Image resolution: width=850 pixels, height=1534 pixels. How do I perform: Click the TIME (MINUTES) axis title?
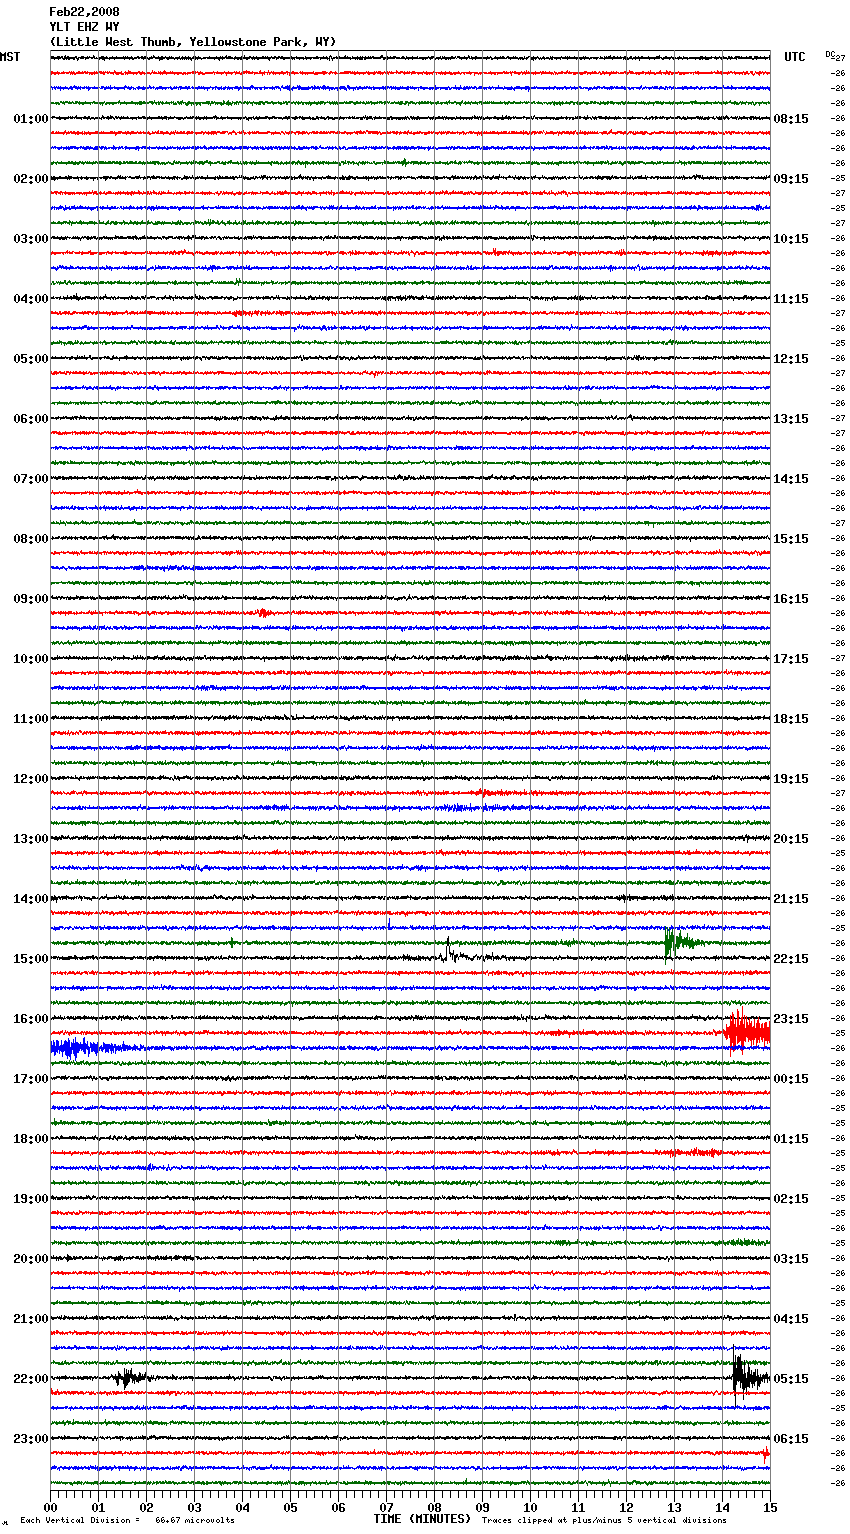pyautogui.click(x=422, y=1519)
